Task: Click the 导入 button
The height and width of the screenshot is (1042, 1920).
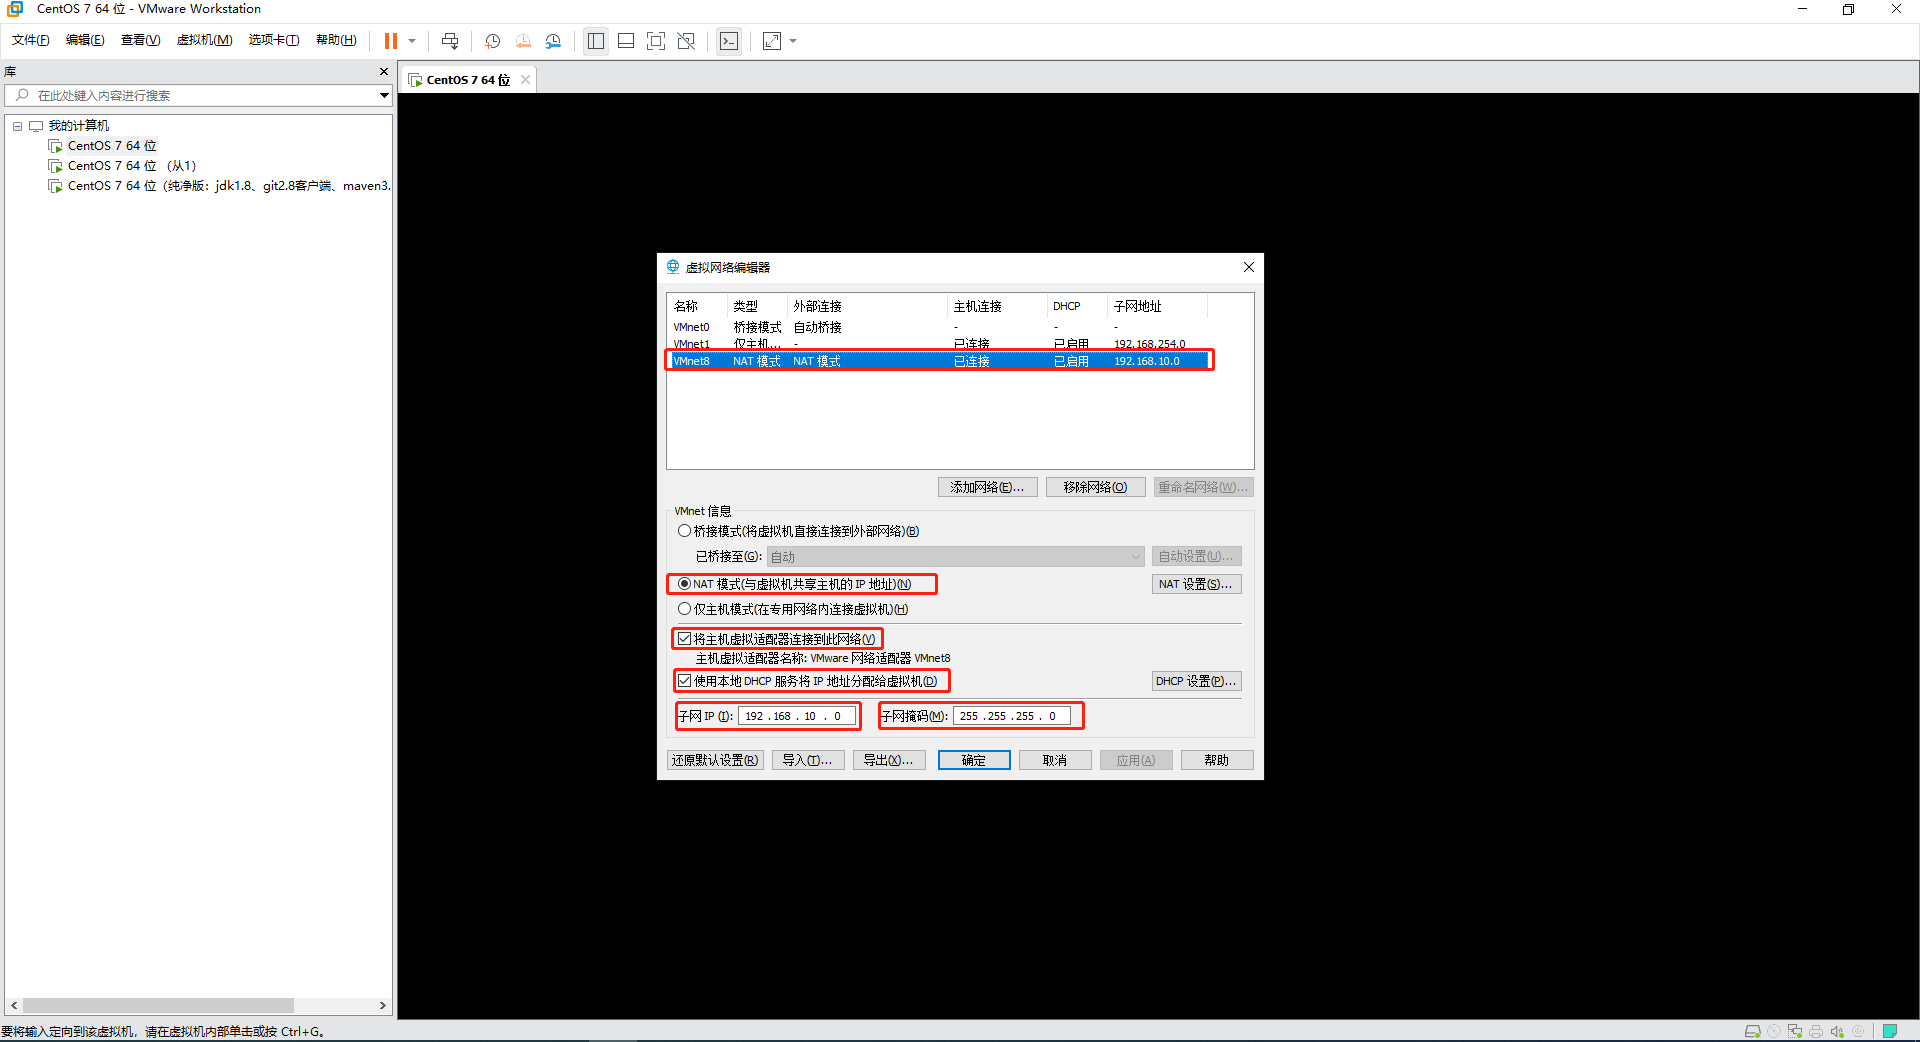Action: click(807, 760)
